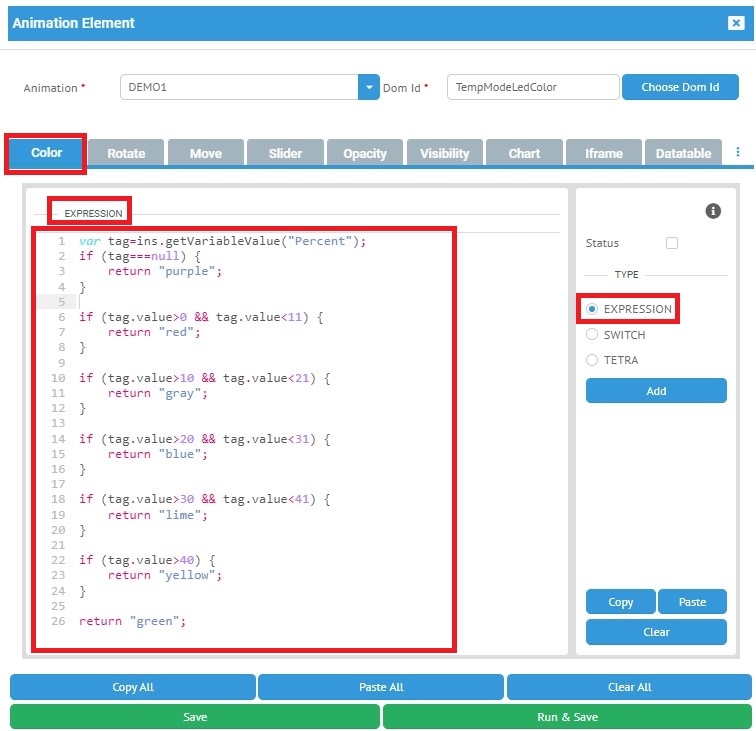Image resolution: width=756 pixels, height=731 pixels.
Task: Expand the Animation DEMO1 dropdown
Action: [x=368, y=87]
